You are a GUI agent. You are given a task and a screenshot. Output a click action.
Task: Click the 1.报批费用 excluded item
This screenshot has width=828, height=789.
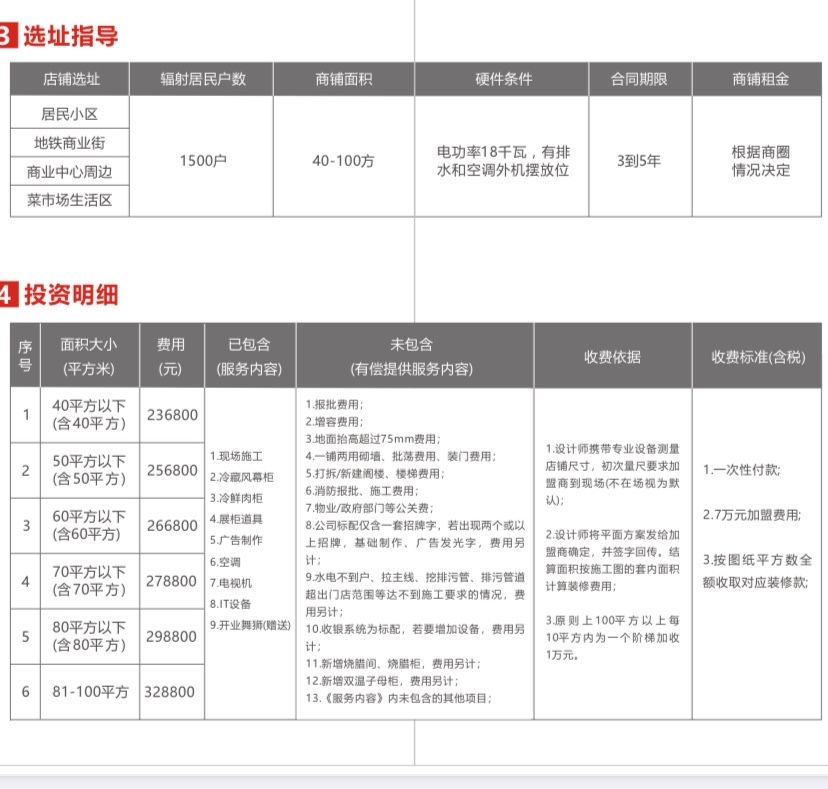click(x=335, y=403)
